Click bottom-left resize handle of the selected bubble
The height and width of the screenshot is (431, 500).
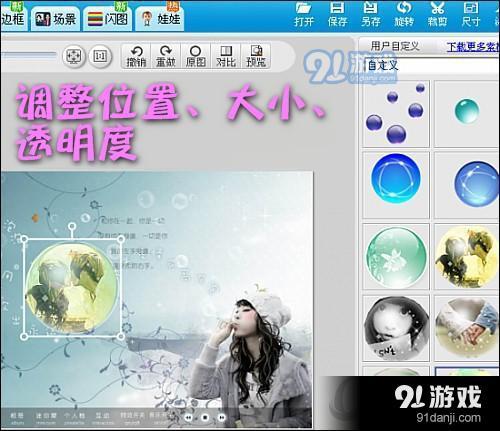[x=24, y=337]
